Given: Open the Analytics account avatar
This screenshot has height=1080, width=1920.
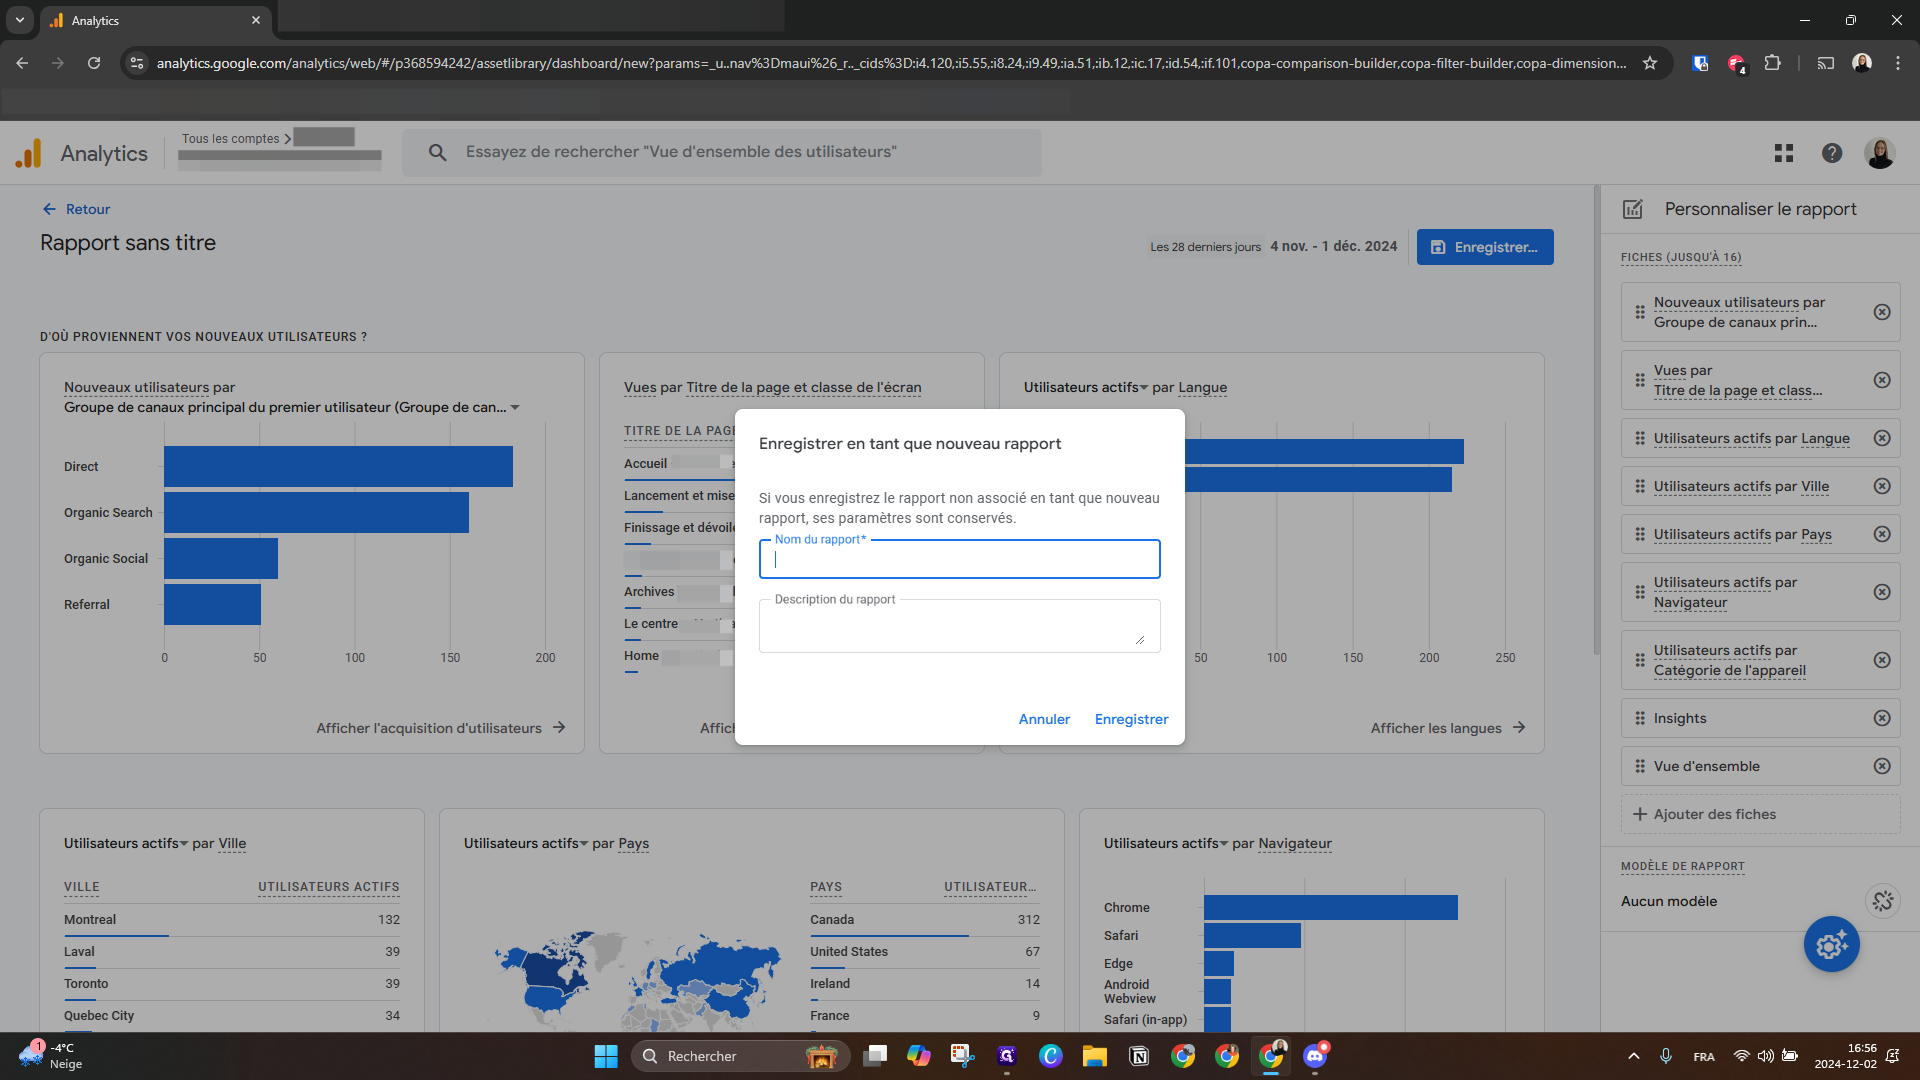Looking at the screenshot, I should point(1880,153).
